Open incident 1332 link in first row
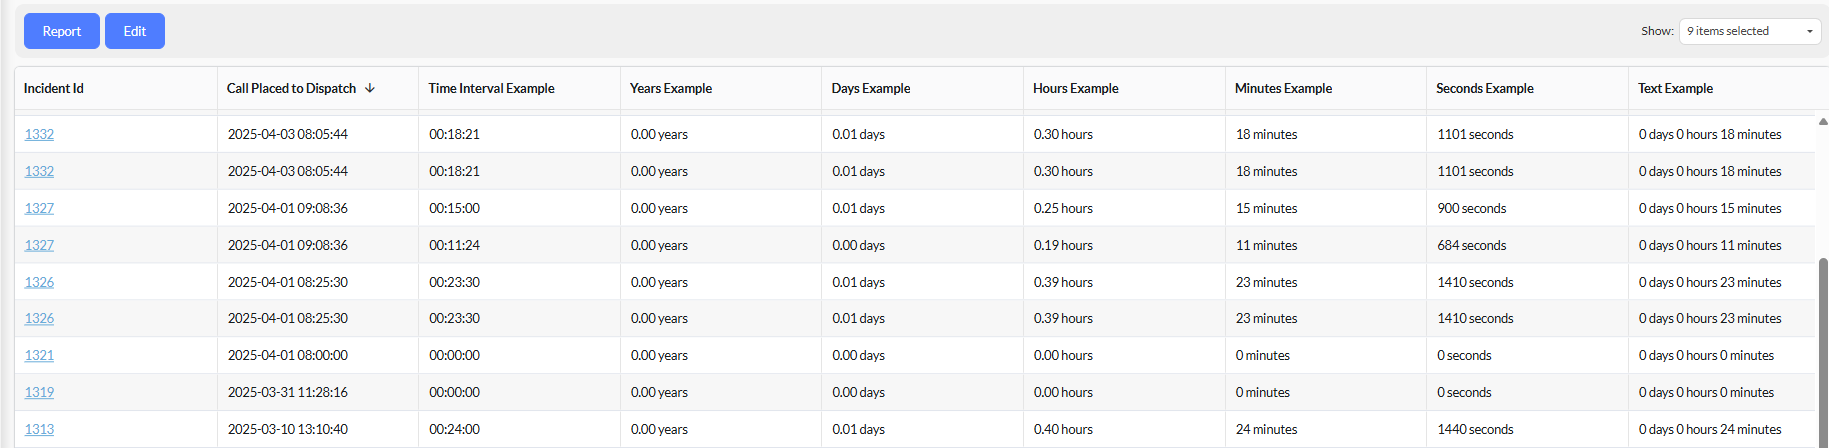 (x=39, y=134)
